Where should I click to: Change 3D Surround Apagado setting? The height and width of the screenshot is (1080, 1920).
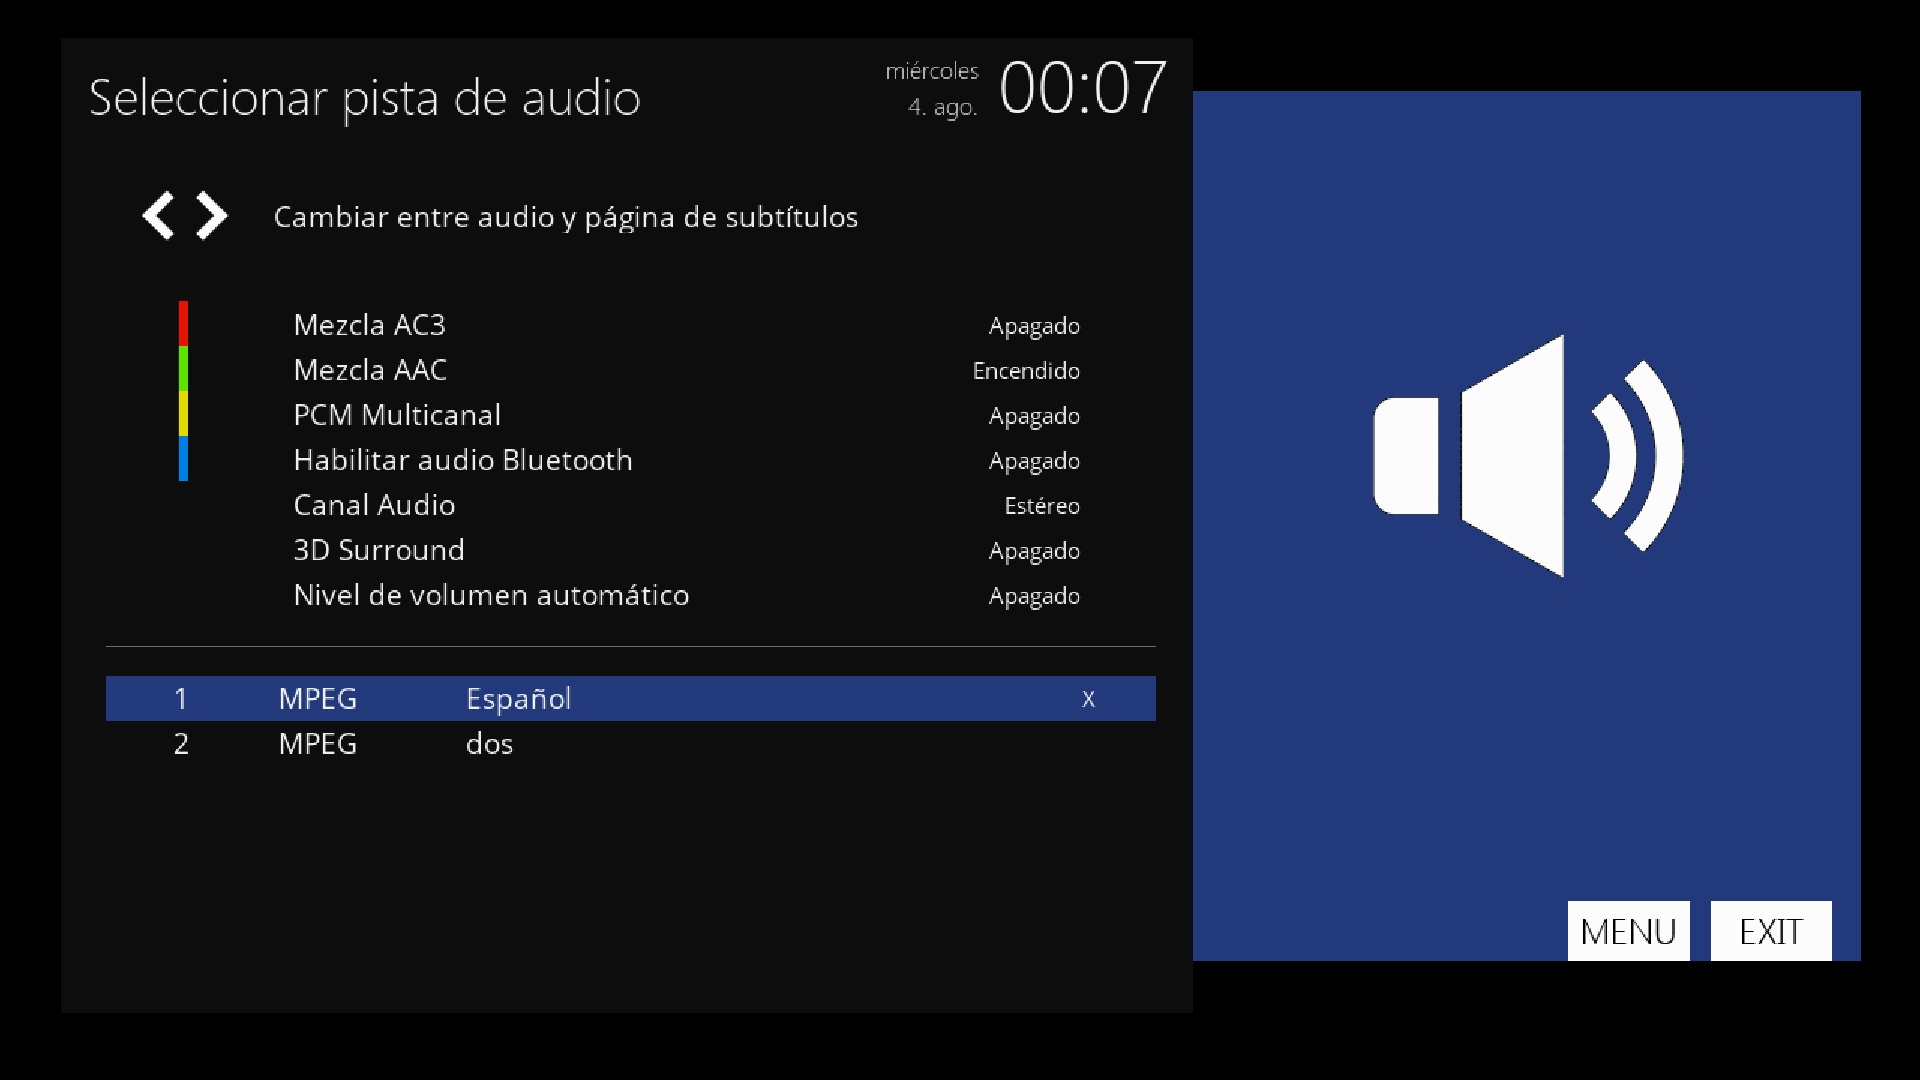tap(1033, 551)
